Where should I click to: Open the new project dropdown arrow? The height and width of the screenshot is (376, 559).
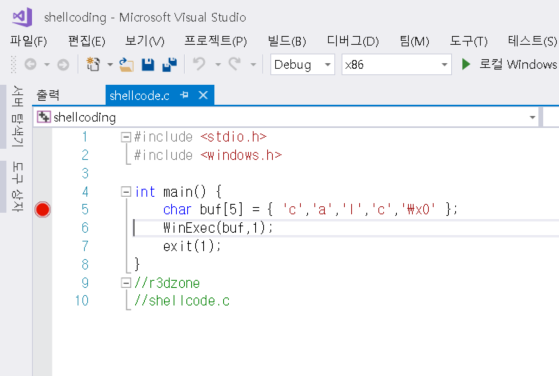pos(110,65)
